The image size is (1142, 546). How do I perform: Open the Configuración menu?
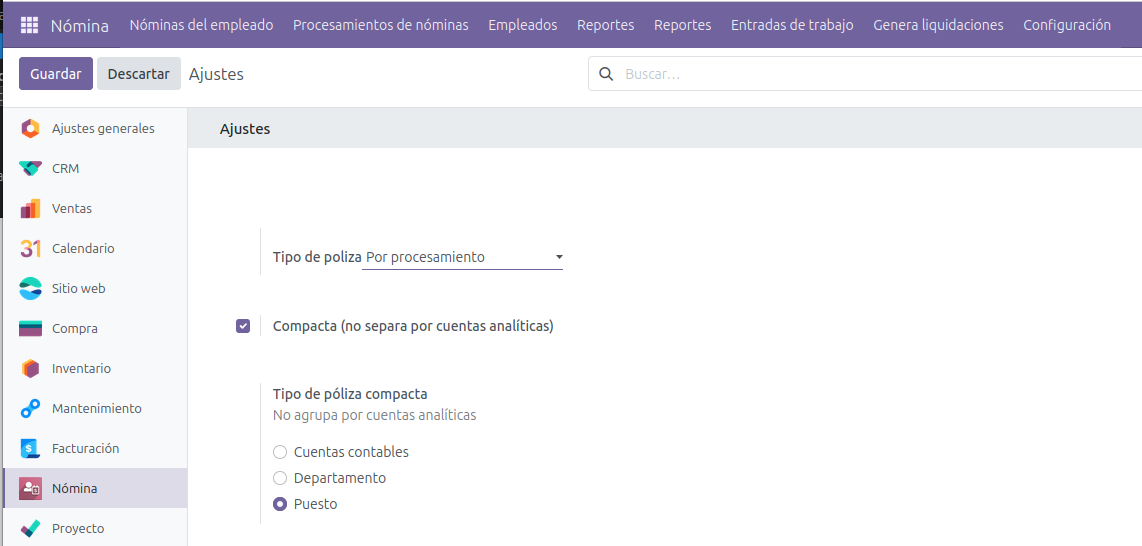click(x=1066, y=25)
